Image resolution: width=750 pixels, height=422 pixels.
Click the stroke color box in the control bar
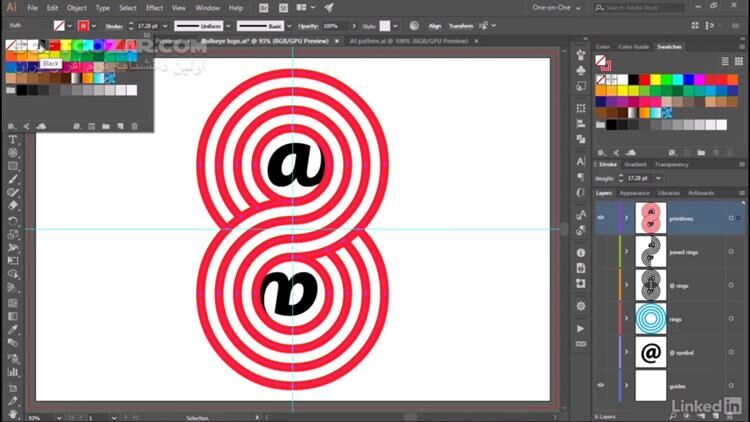[x=82, y=25]
